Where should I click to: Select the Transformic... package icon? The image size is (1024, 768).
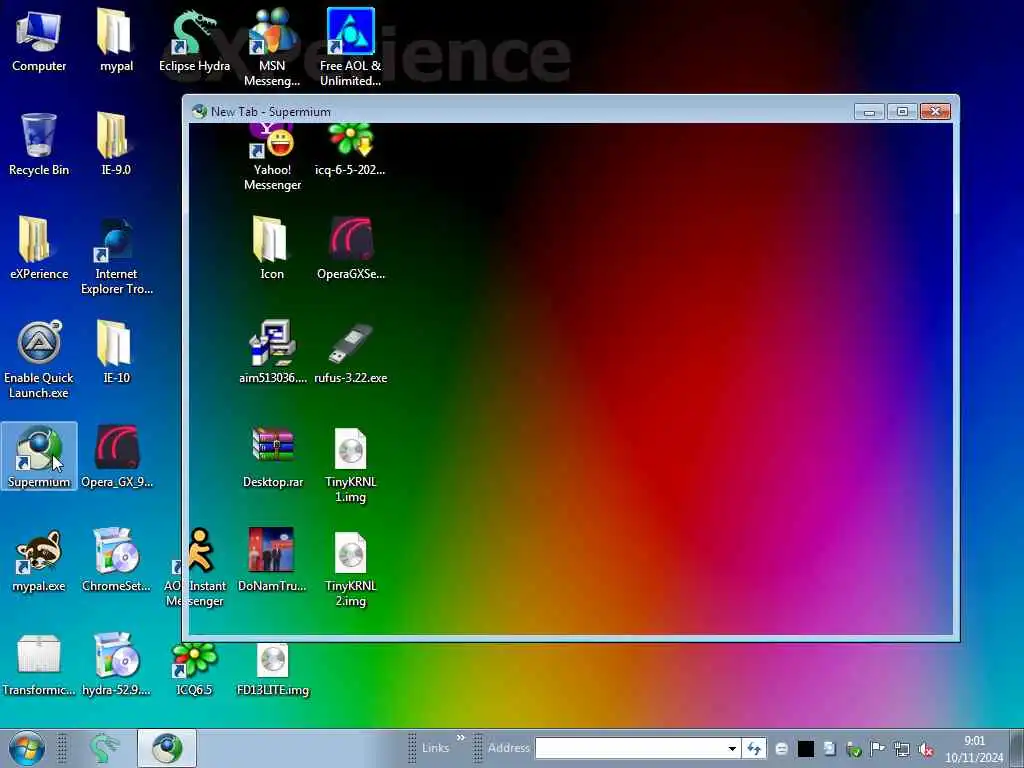(39, 664)
